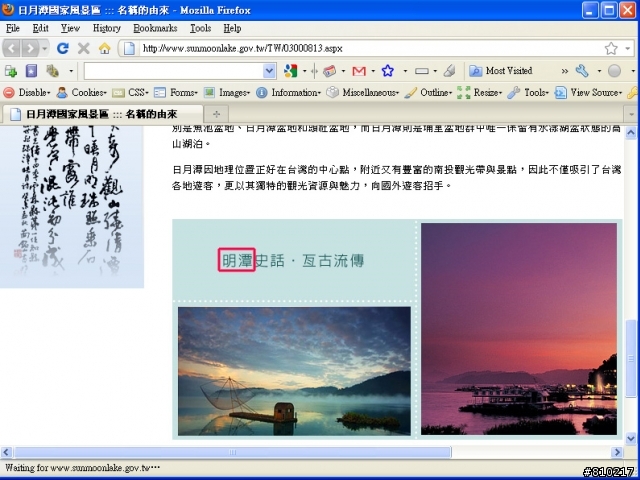Select the 日月潭國家風景區 名稱的由來 tab
The height and width of the screenshot is (480, 640).
[x=102, y=114]
